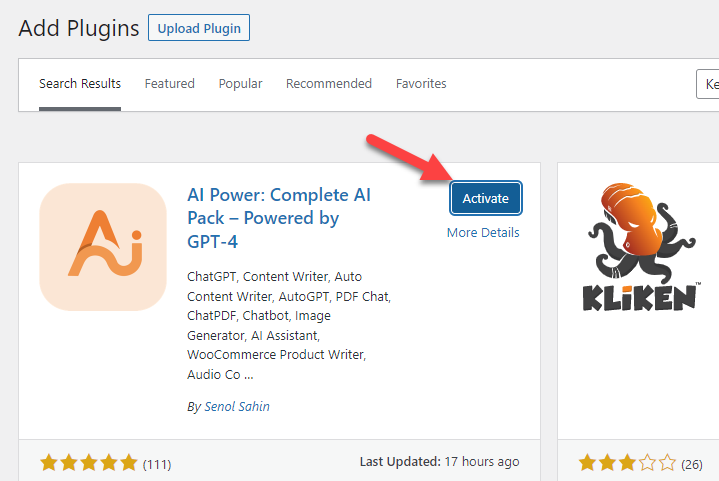Switch to the Featured tab

point(170,83)
